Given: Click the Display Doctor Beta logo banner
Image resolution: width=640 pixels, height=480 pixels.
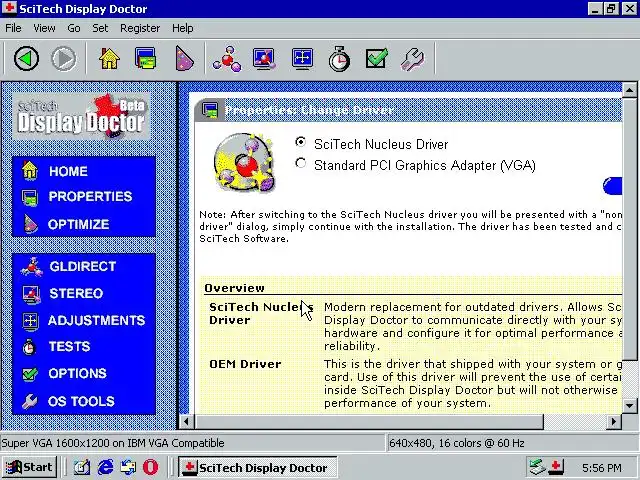Looking at the screenshot, I should (82, 116).
